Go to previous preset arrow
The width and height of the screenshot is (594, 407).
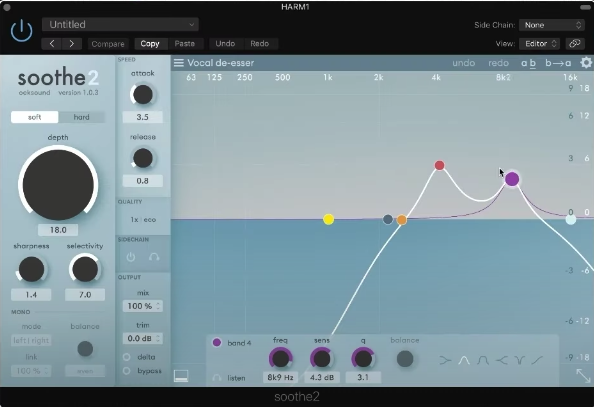52,44
